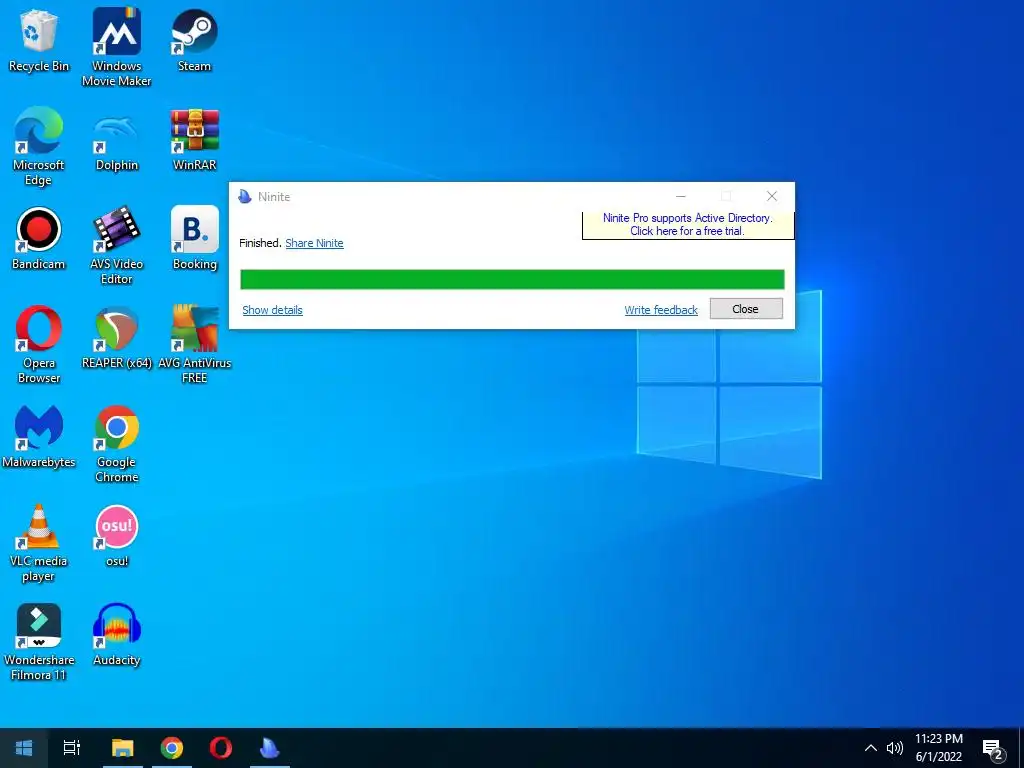1024x768 pixels.
Task: Select the REAPER (x64) desktop shortcut
Action: pos(116,338)
